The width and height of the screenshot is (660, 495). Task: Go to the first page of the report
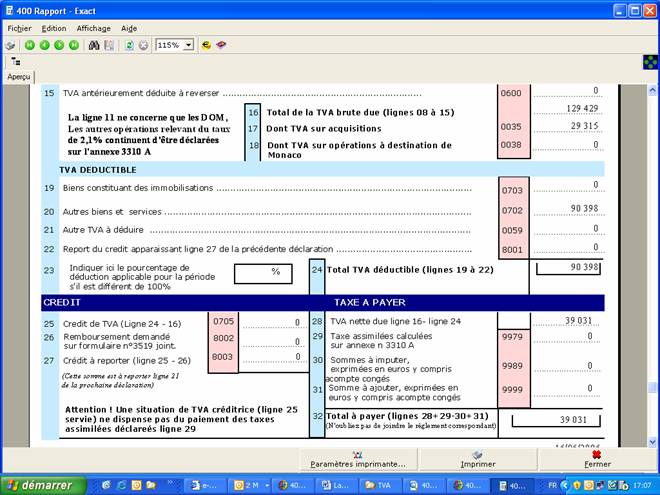click(30, 45)
